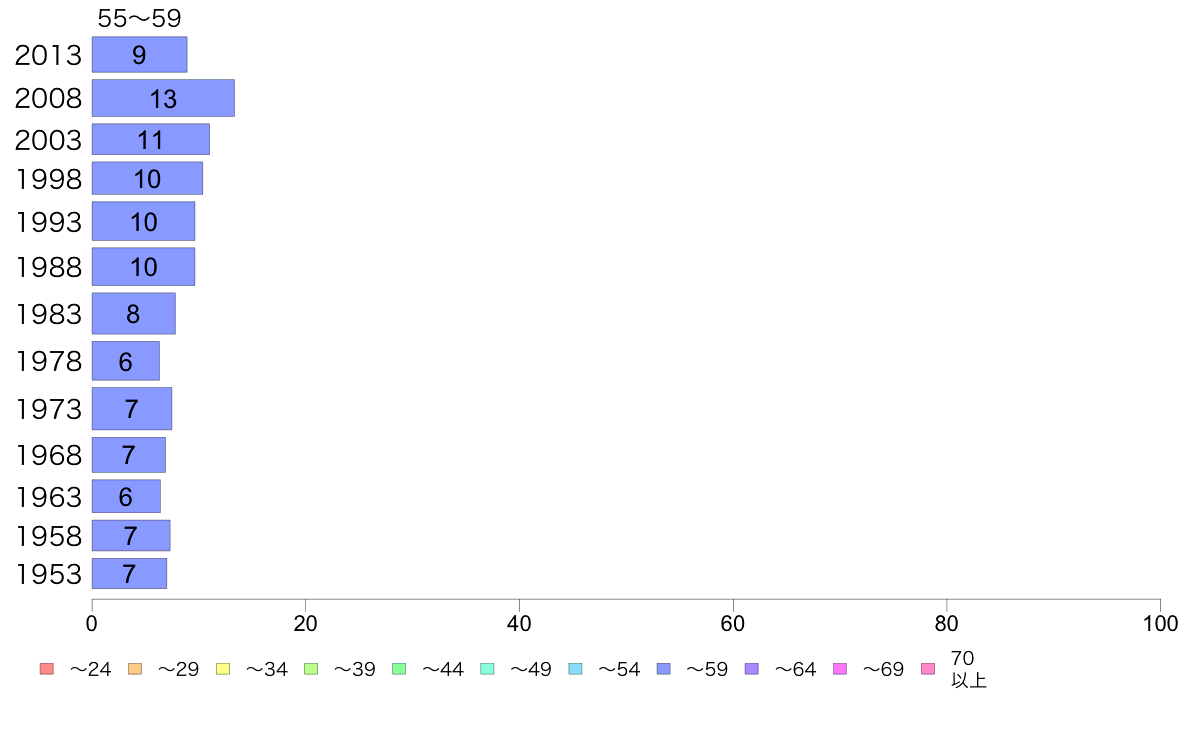Click the 55~59 column header label
Viewport: 1188px width, 736px height.
[x=139, y=18]
